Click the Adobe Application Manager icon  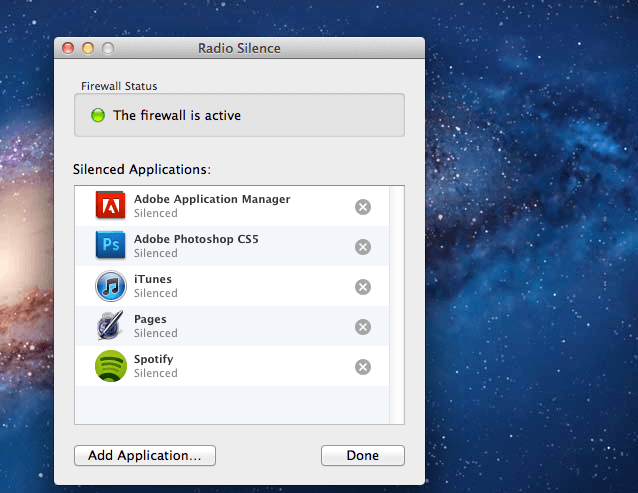pos(110,205)
